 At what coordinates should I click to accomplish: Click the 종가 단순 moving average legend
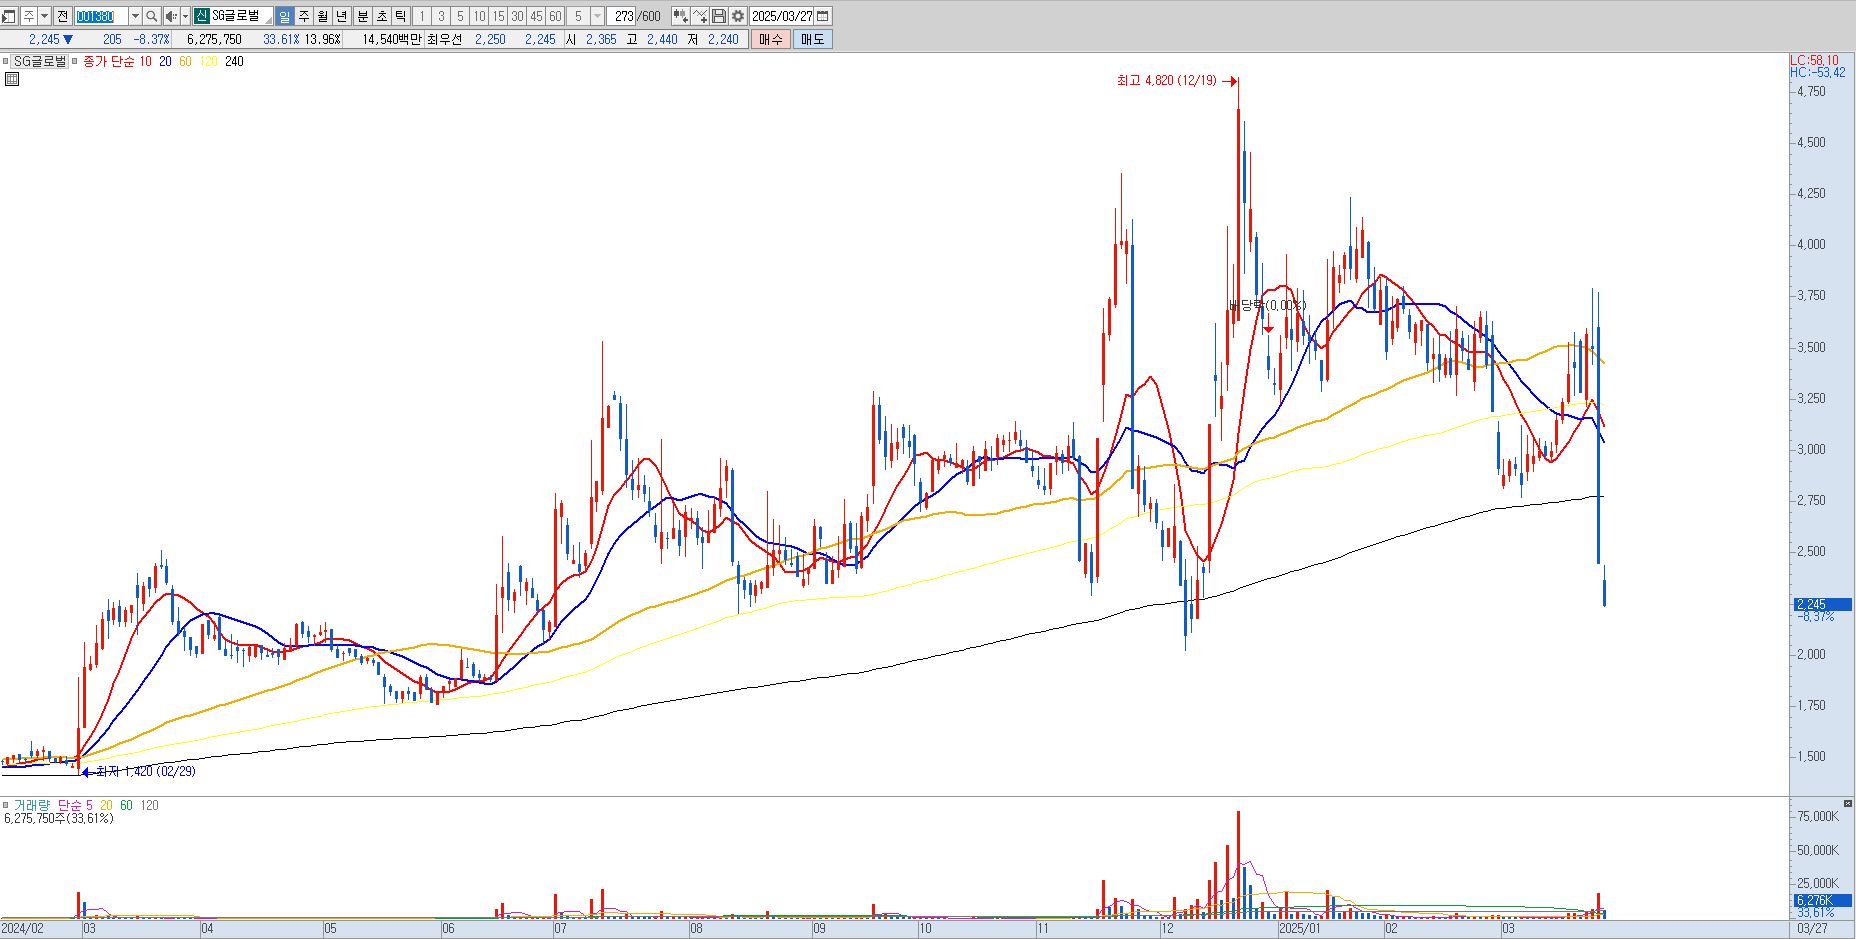(110, 61)
